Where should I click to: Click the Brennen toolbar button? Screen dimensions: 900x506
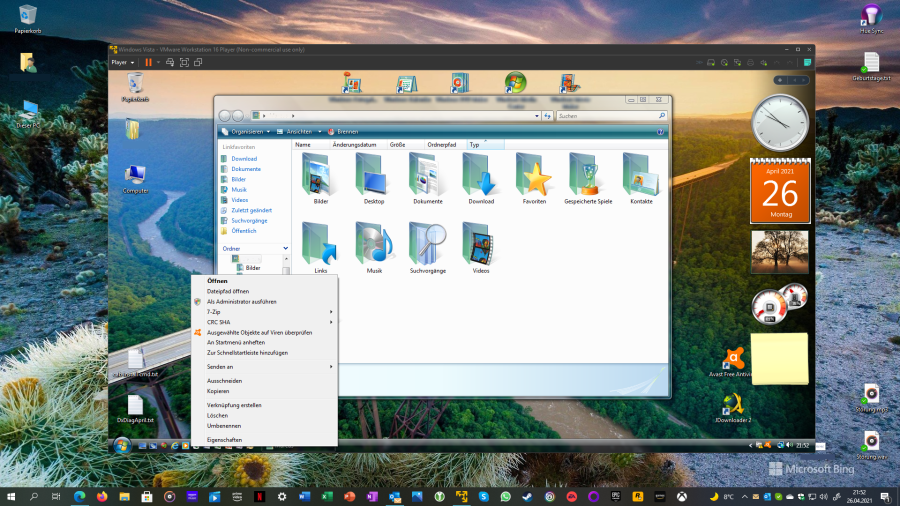[x=343, y=132]
